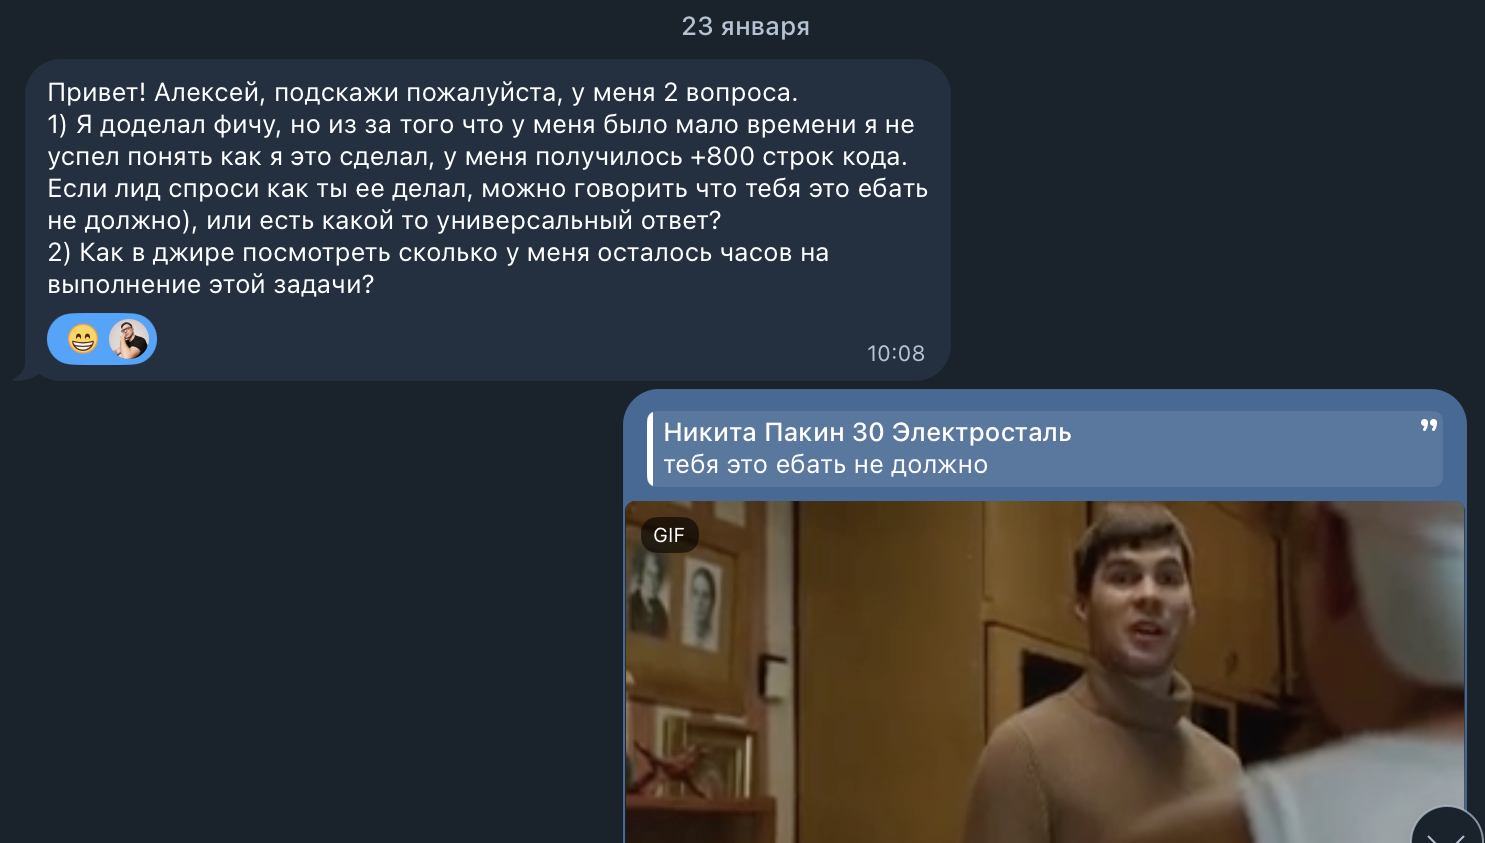Jump to quoted message from Никита Пакин
The height and width of the screenshot is (843, 1485).
1045,449
